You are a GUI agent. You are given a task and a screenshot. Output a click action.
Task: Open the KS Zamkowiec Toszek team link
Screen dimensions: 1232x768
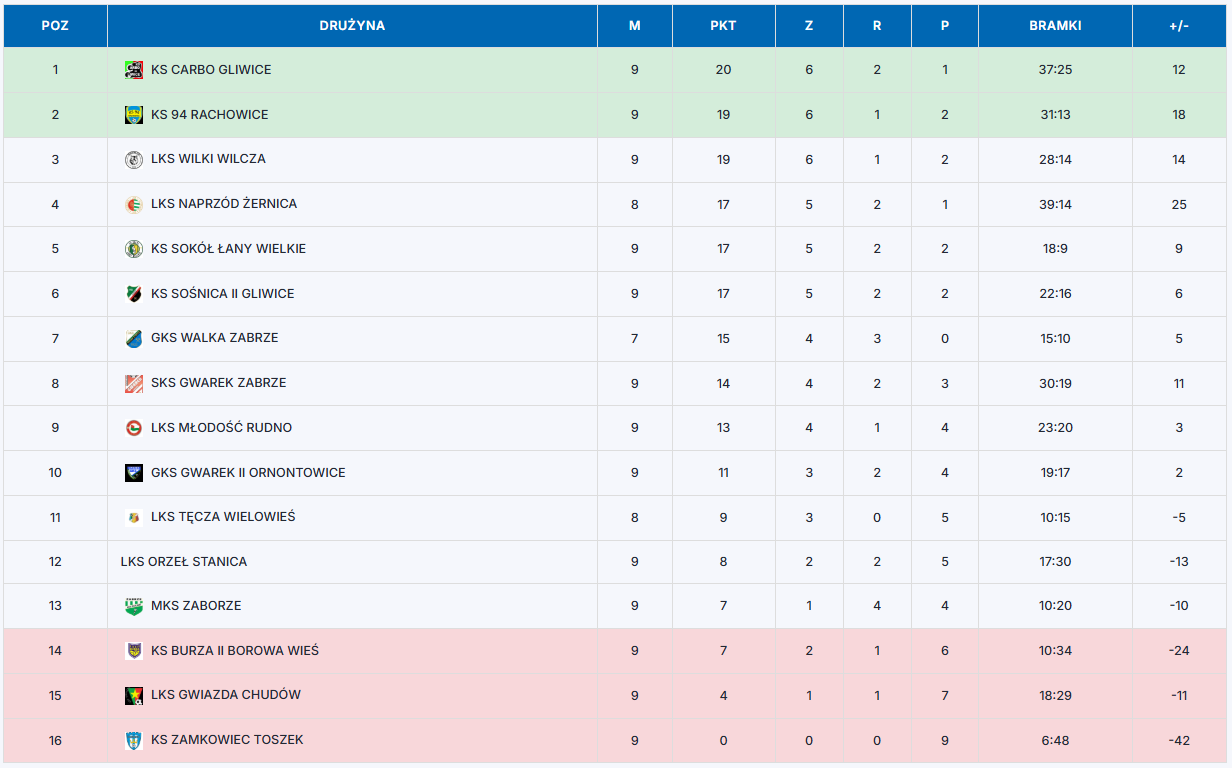click(x=227, y=740)
